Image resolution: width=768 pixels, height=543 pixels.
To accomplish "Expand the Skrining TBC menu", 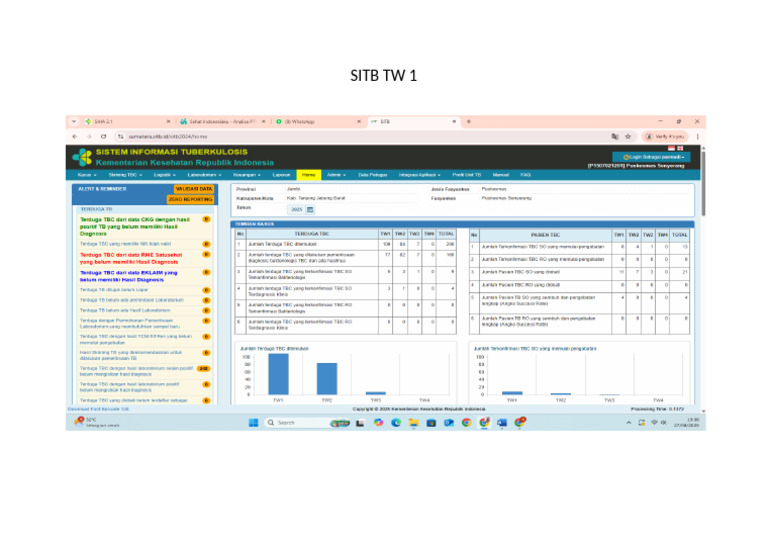I will [x=125, y=175].
